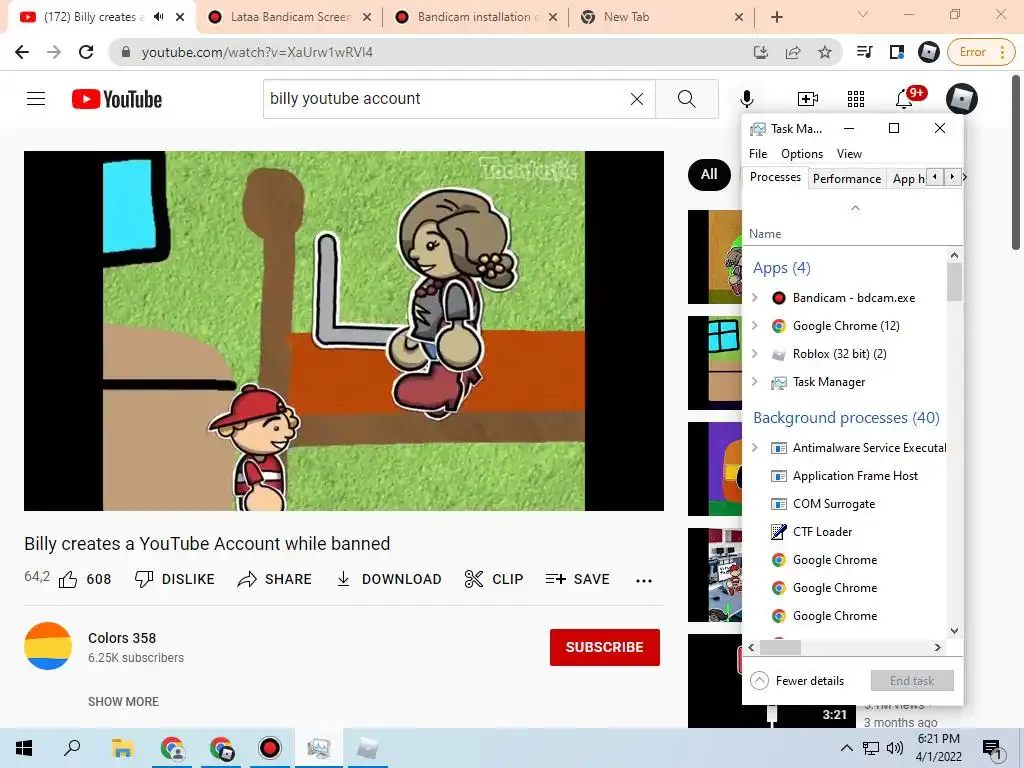Open YouTube notifications bell

(x=904, y=99)
